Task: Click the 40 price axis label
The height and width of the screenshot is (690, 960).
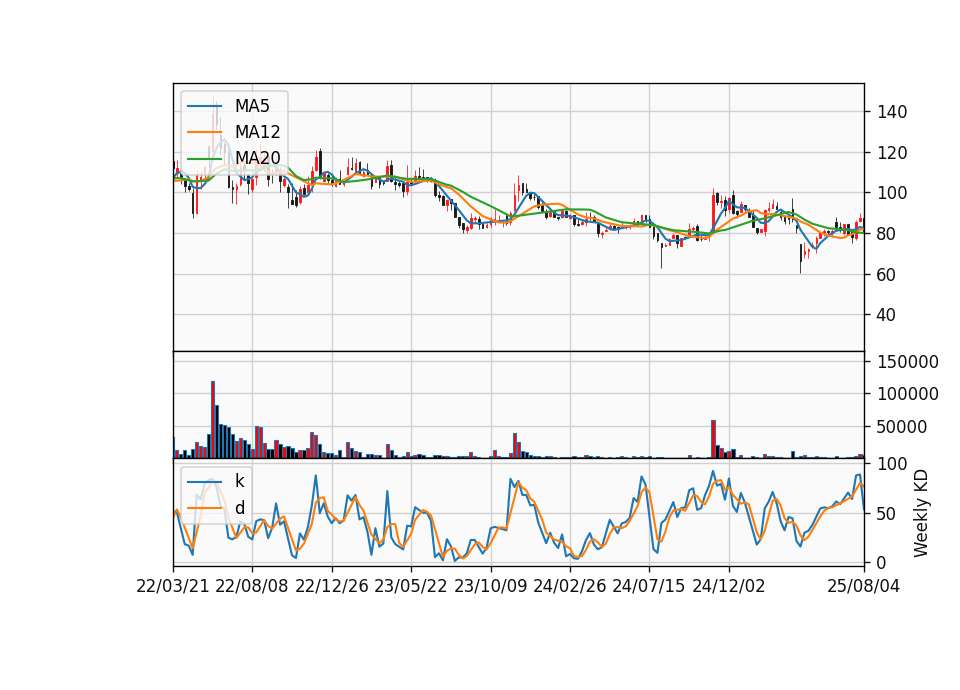Action: click(x=887, y=315)
